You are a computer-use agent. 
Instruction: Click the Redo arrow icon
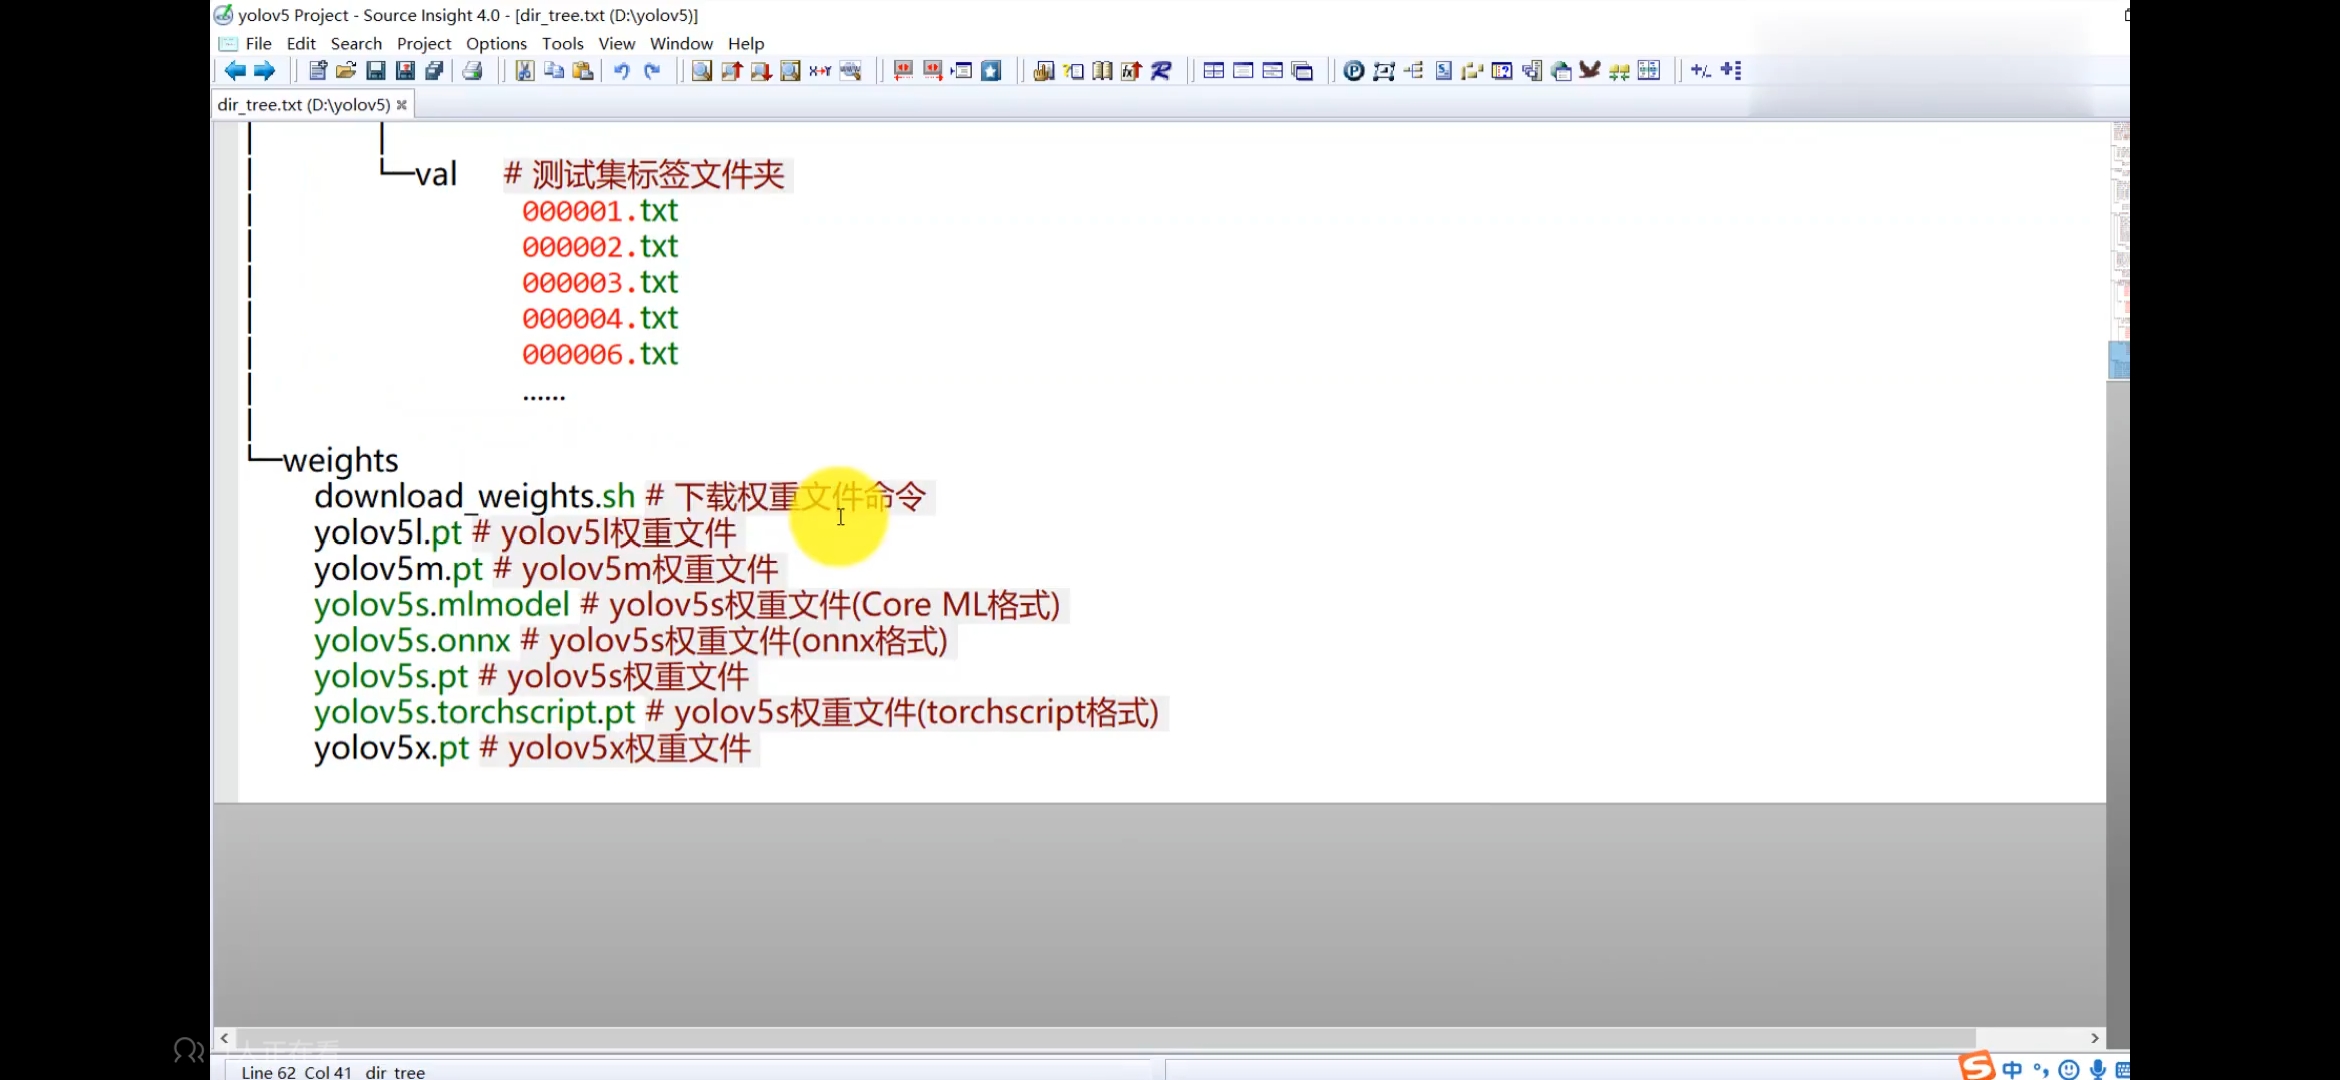(x=652, y=70)
